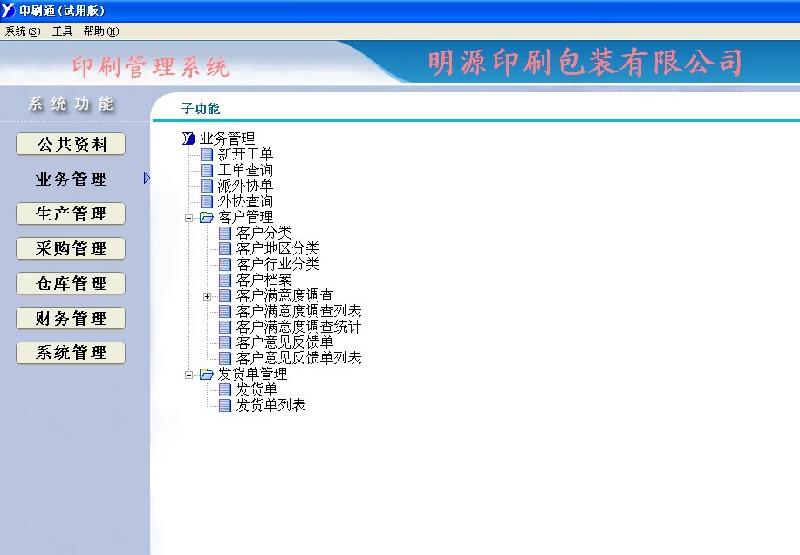The height and width of the screenshot is (555, 800).
Task: Open the 仓库管理 module
Action: coord(71,283)
